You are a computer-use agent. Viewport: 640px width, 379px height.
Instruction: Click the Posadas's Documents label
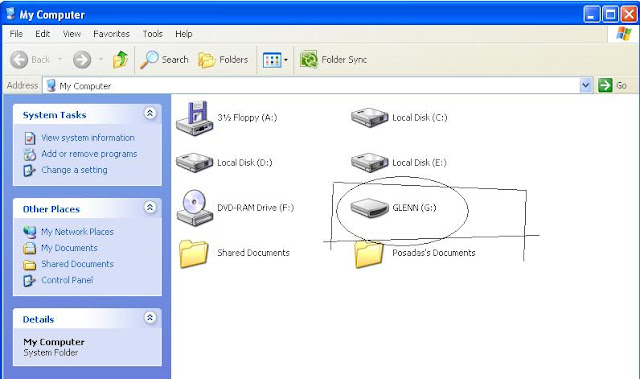tap(433, 253)
